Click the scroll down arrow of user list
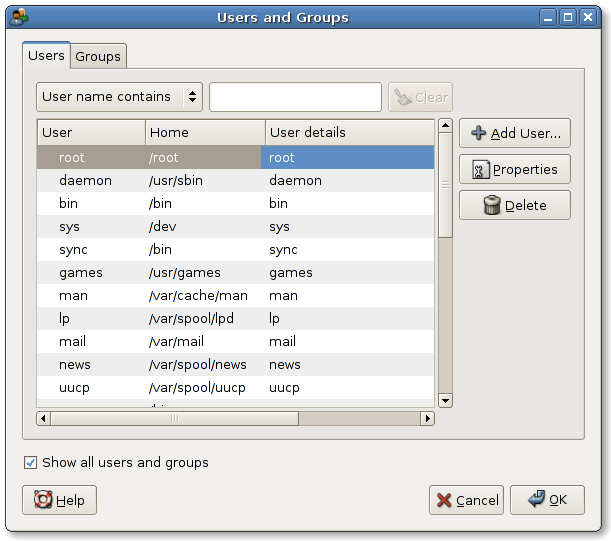The height and width of the screenshot is (541, 611). 445,400
